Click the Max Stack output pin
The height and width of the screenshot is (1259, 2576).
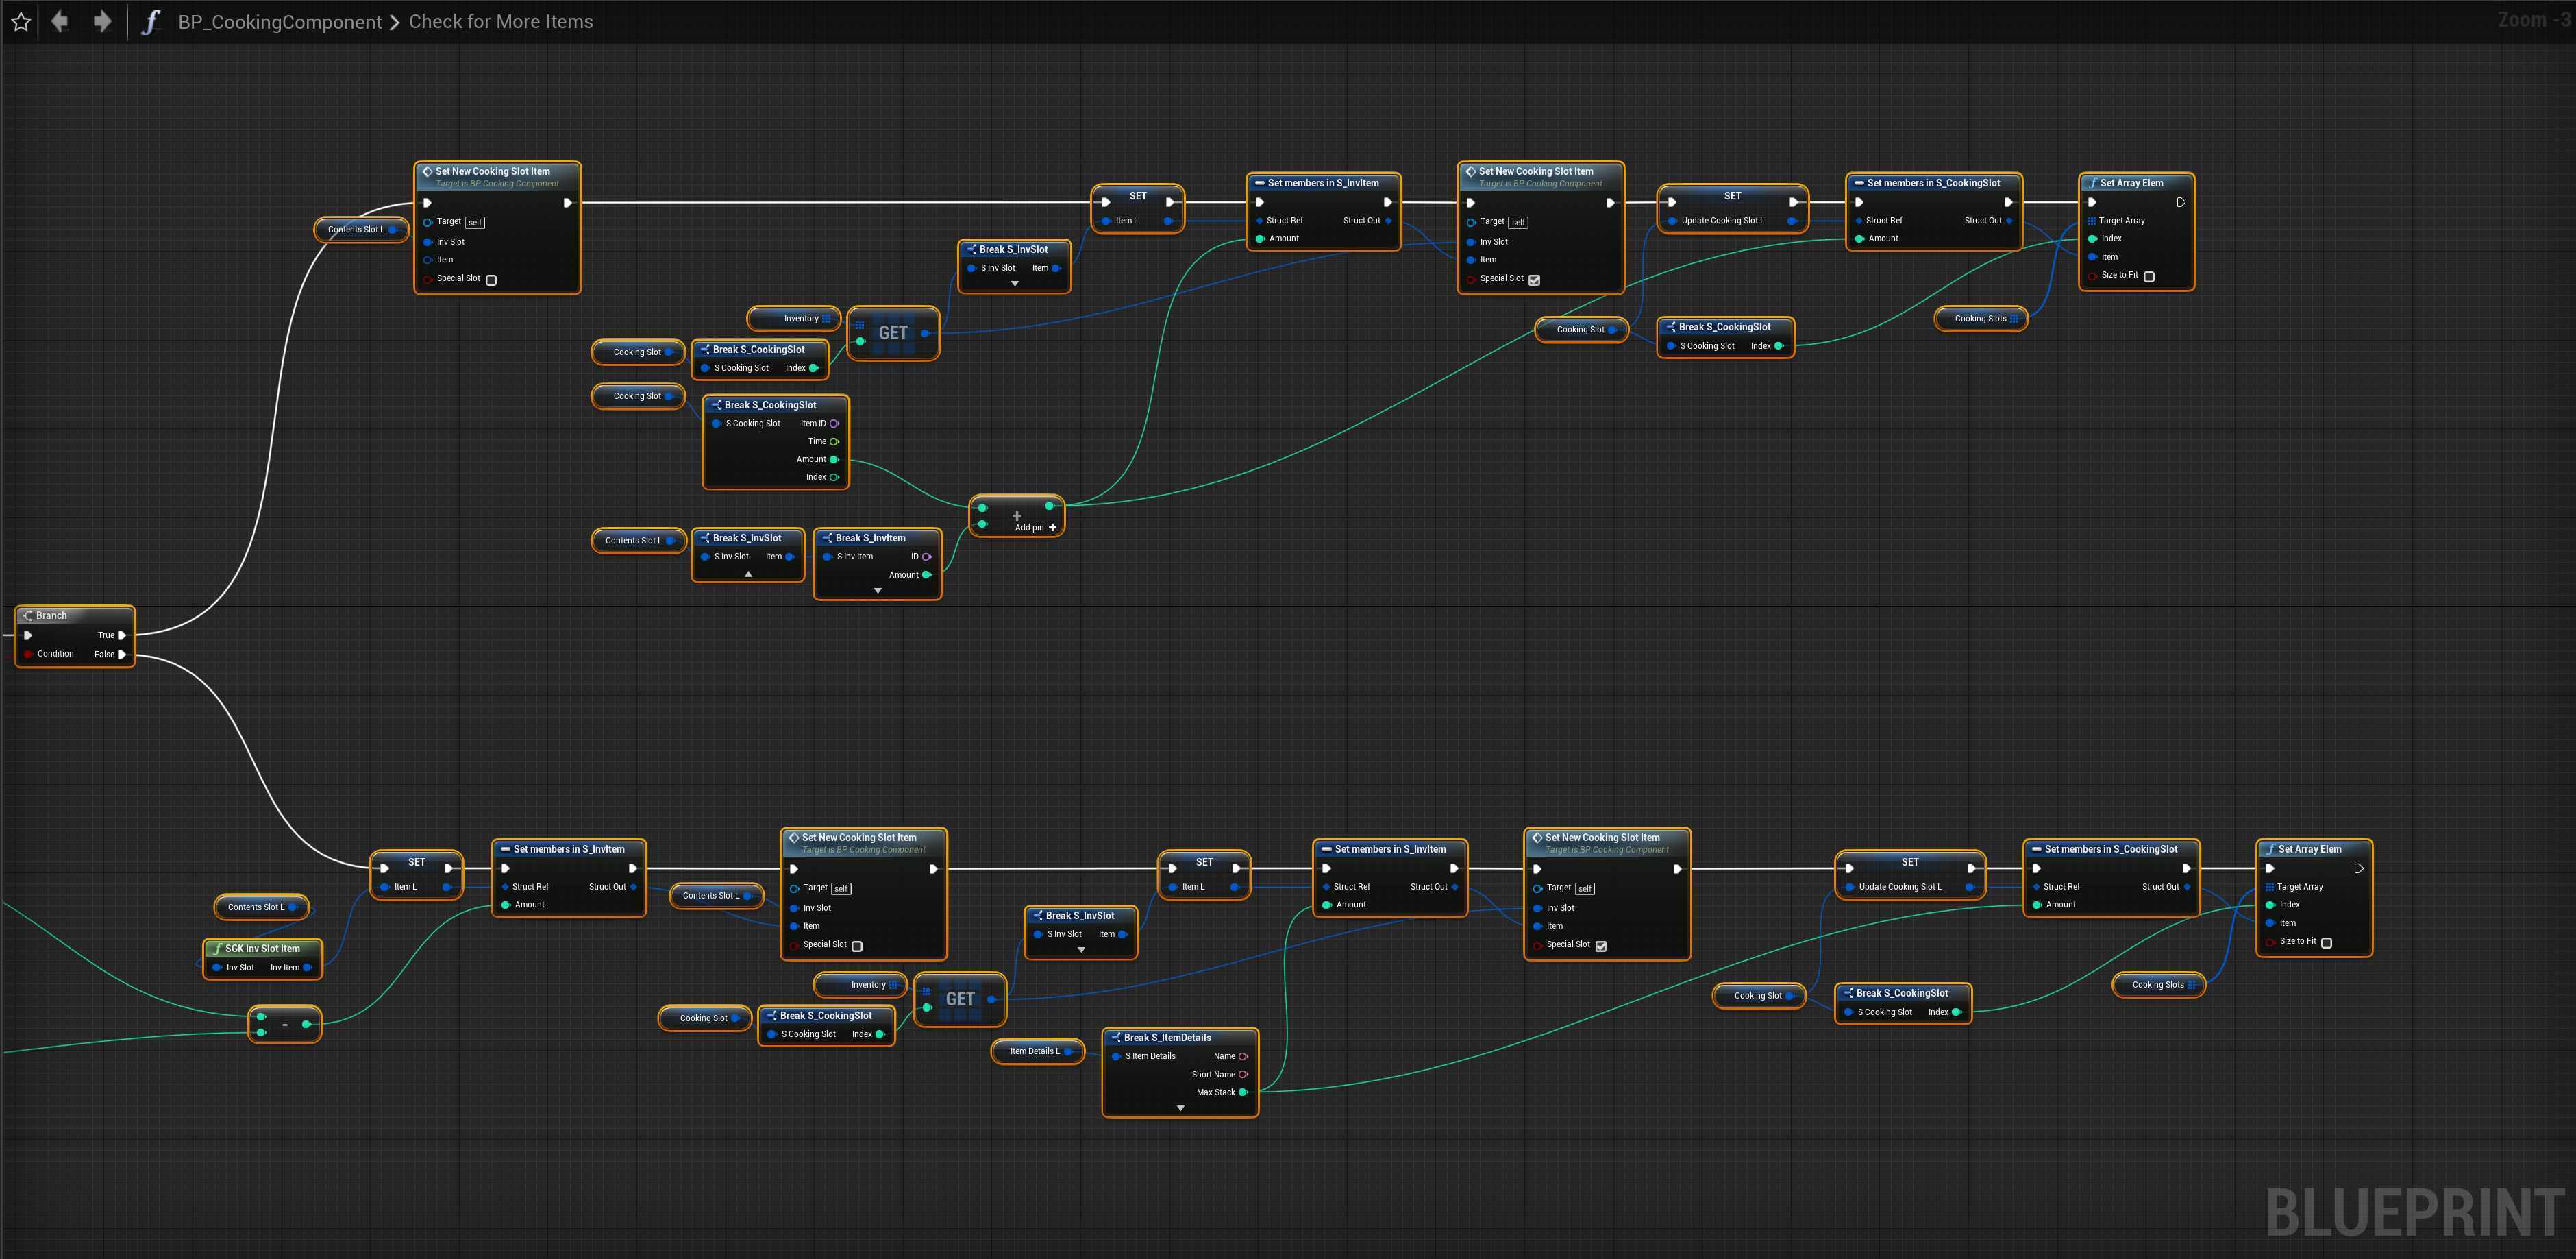click(1243, 1092)
